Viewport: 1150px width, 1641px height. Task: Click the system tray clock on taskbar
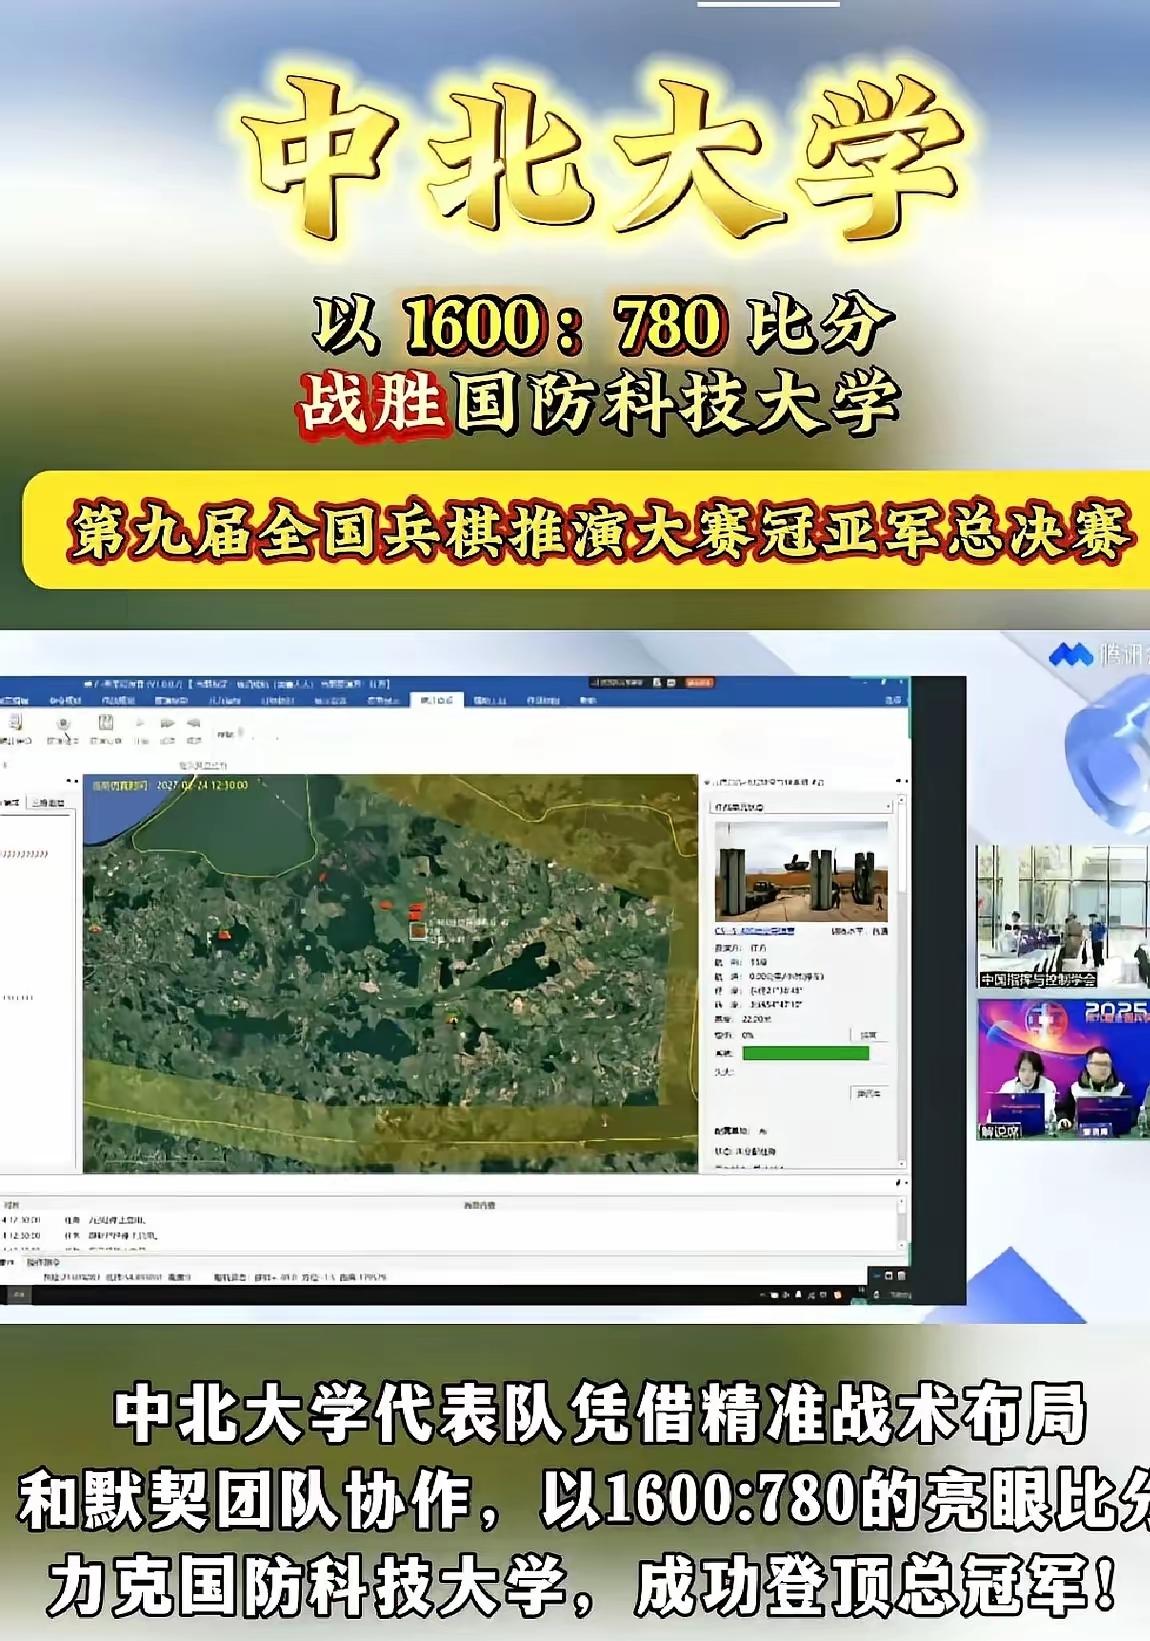[x=900, y=1295]
